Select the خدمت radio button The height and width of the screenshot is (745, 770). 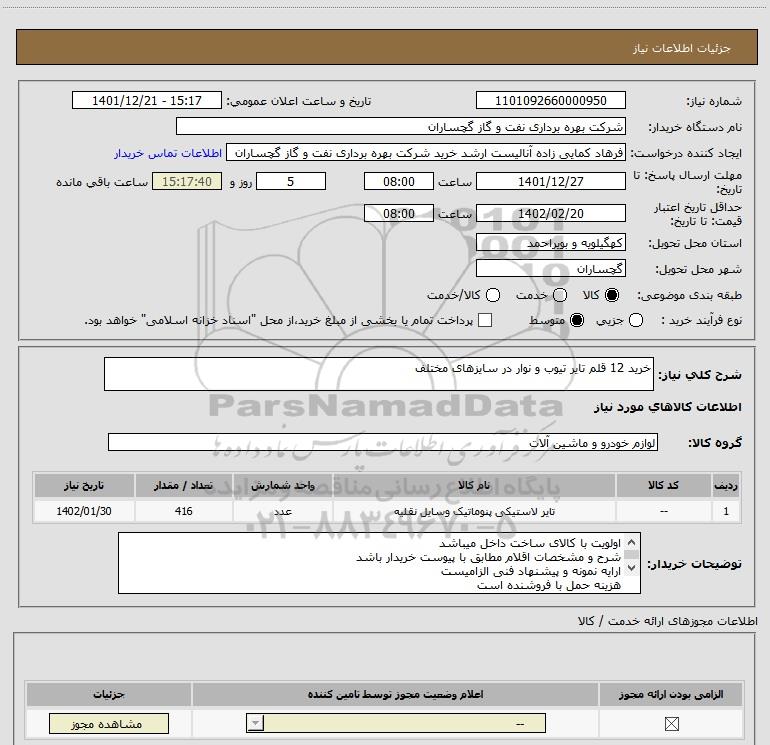click(x=560, y=295)
